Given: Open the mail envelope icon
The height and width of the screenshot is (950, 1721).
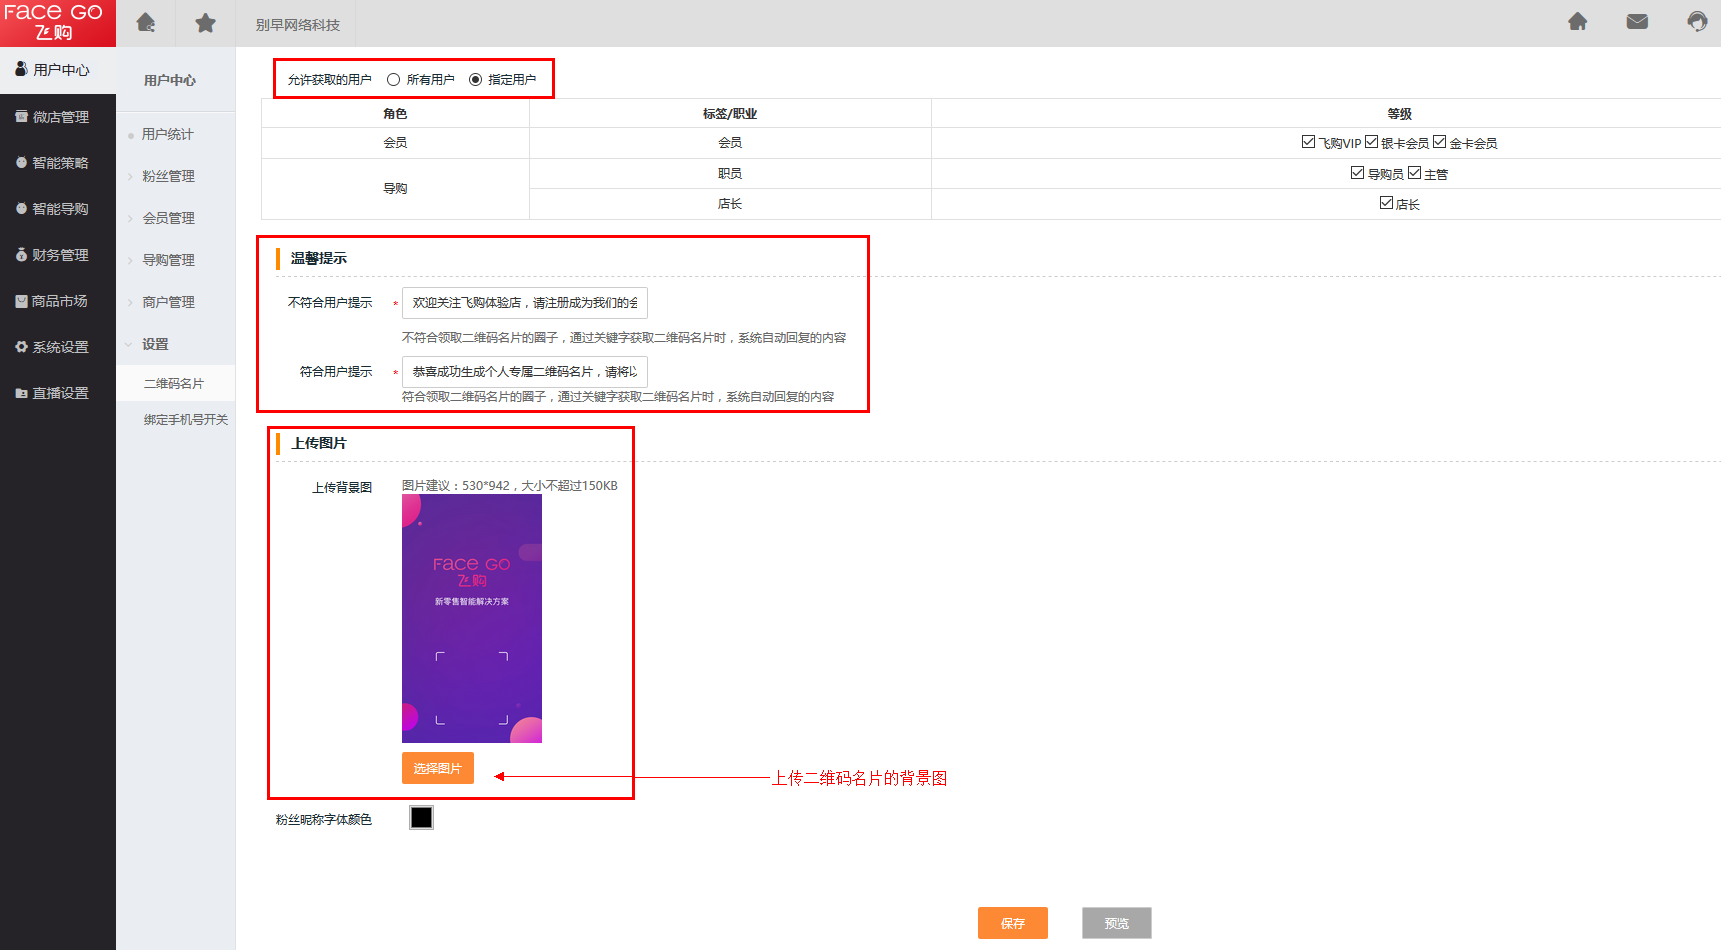Looking at the screenshot, I should 1637,22.
